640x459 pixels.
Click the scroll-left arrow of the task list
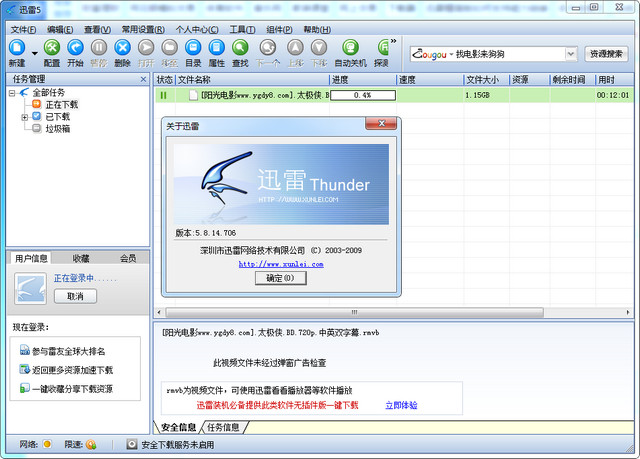pyautogui.click(x=159, y=313)
